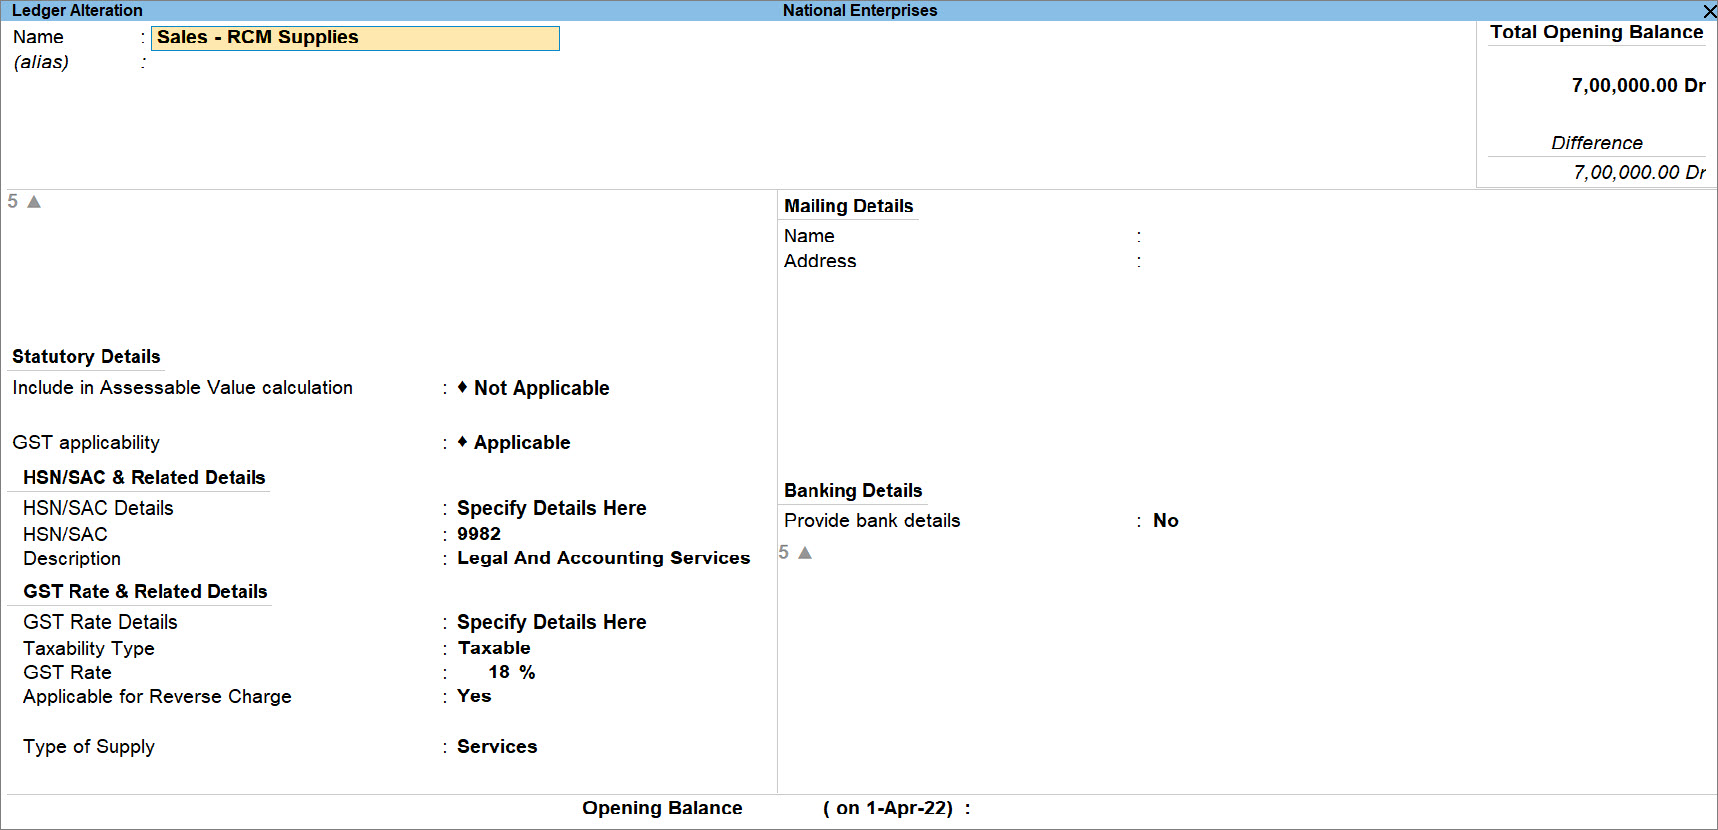The width and height of the screenshot is (1718, 830).
Task: Click Ledger Alteration title text
Action: tap(77, 11)
